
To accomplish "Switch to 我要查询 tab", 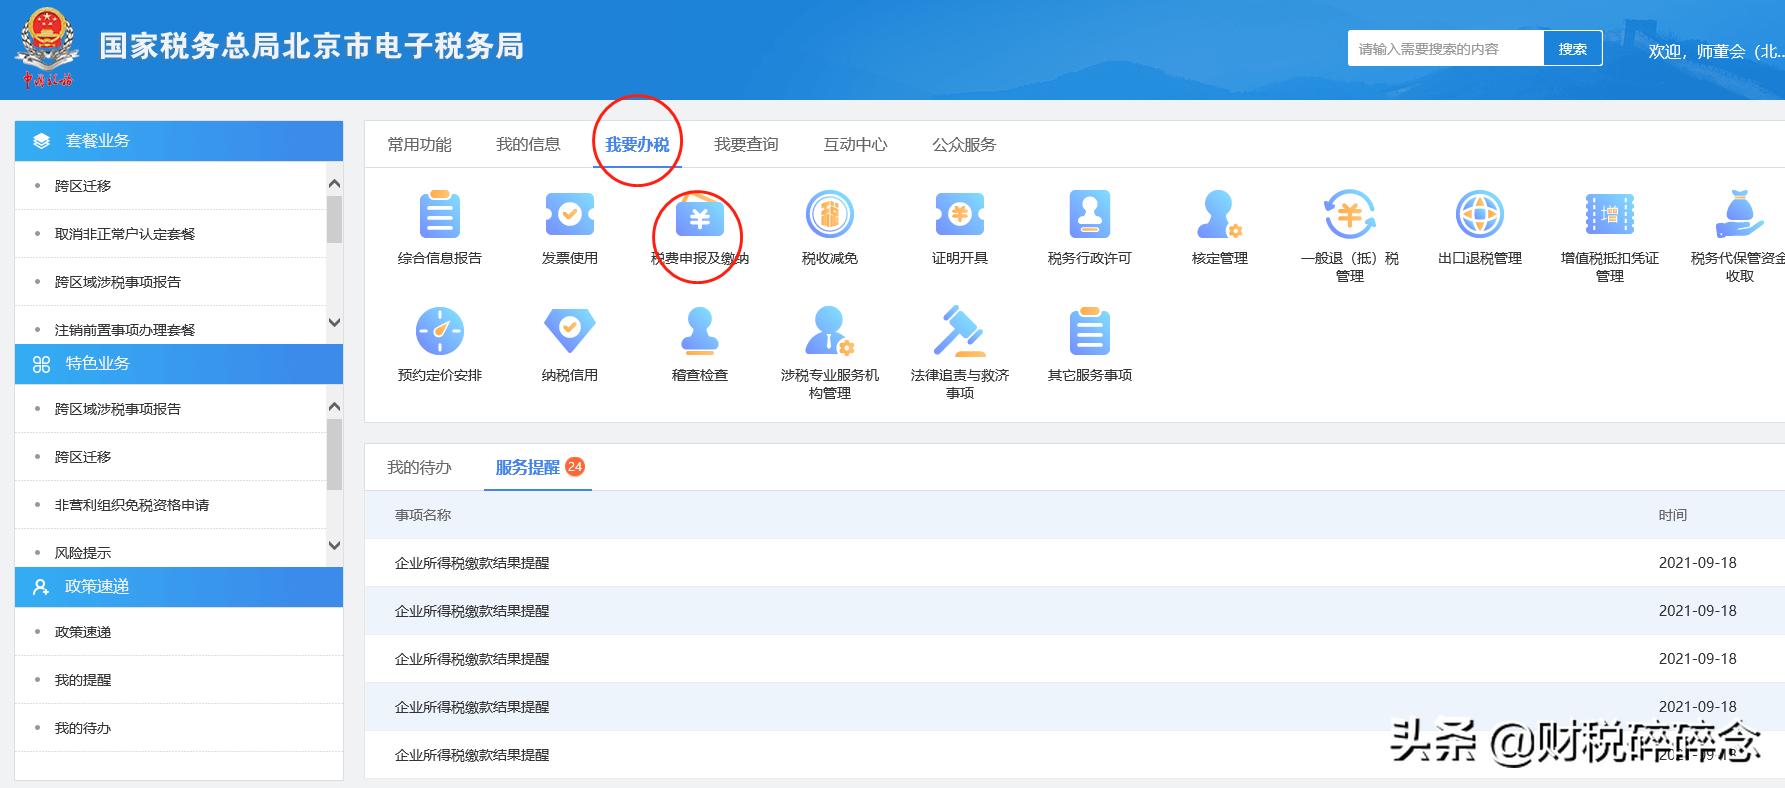I will click(x=746, y=145).
